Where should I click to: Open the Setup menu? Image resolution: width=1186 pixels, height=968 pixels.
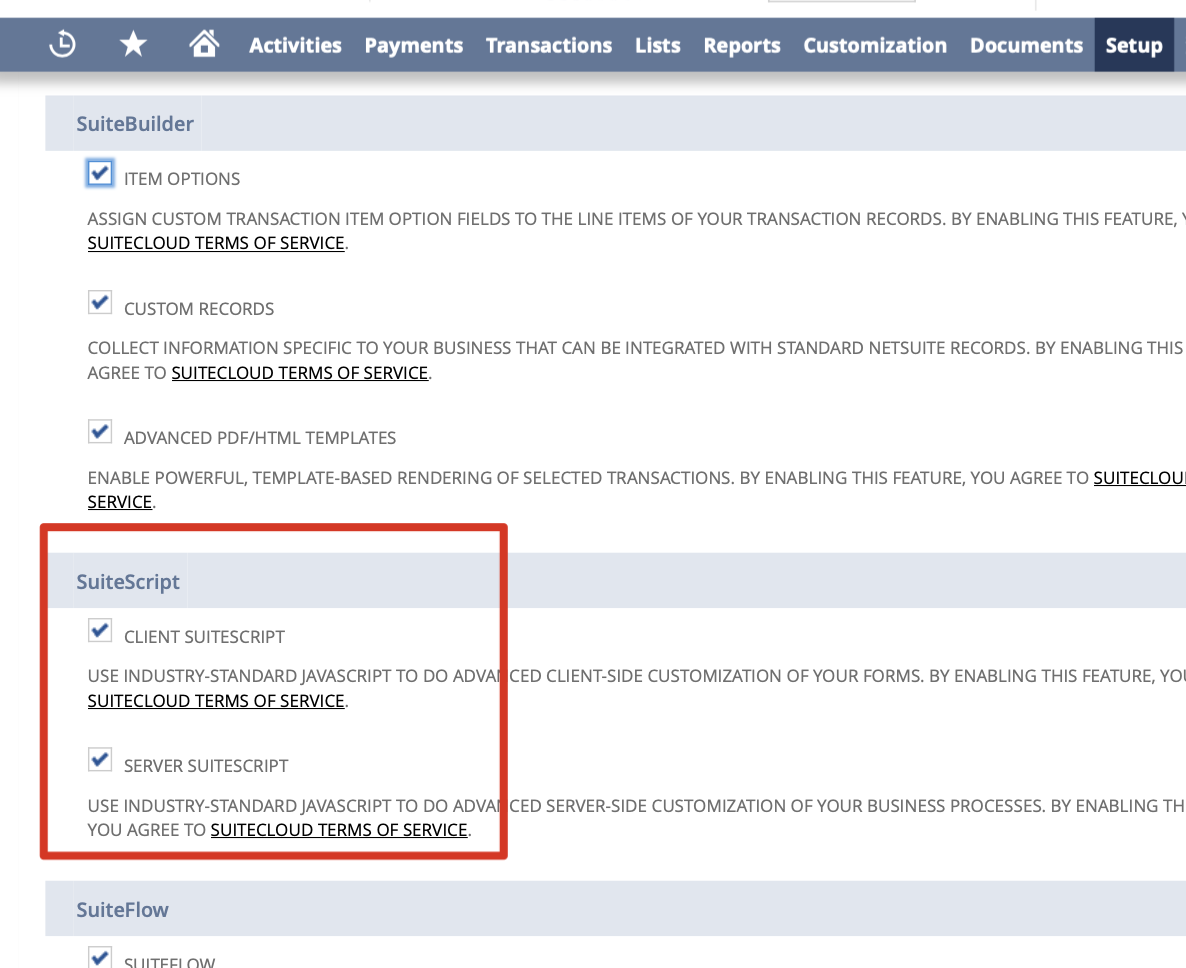coord(1134,45)
